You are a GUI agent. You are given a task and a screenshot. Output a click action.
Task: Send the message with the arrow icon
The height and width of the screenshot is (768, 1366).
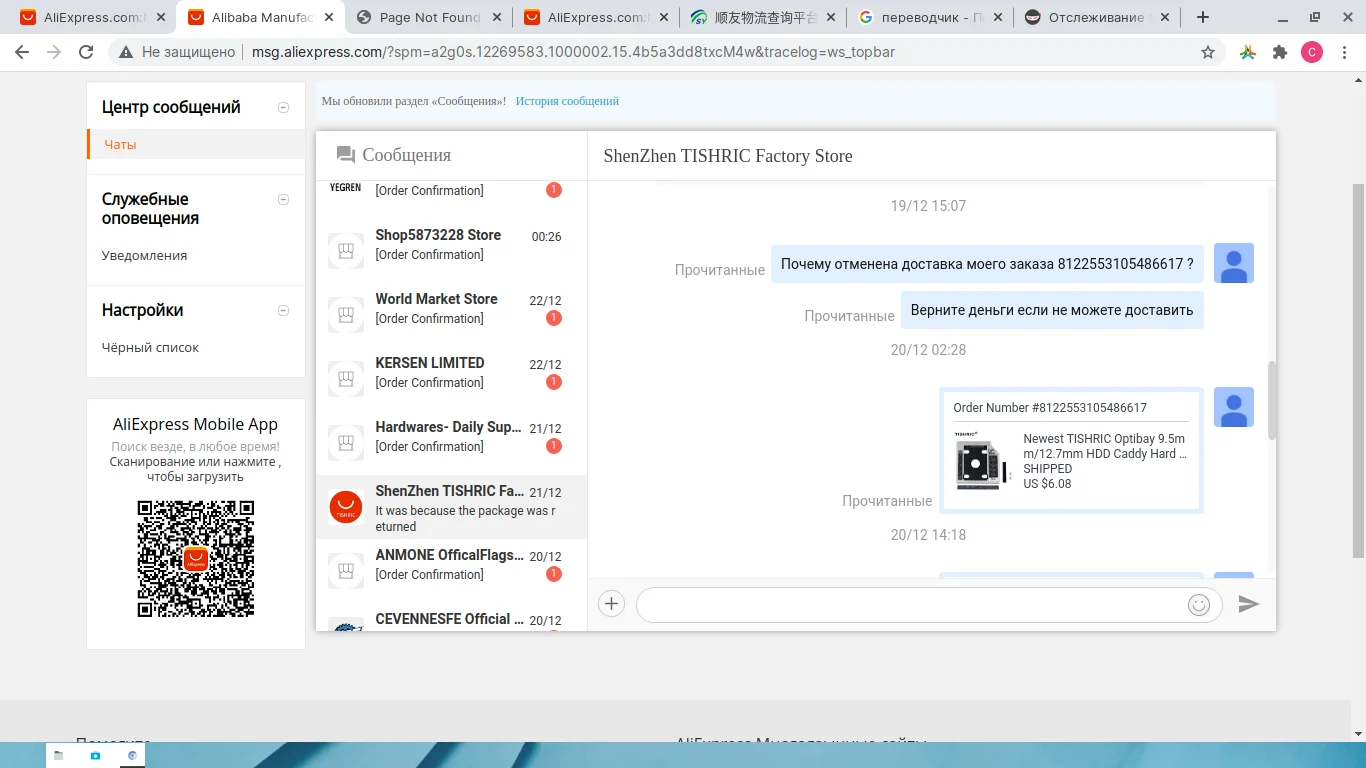coord(1248,604)
